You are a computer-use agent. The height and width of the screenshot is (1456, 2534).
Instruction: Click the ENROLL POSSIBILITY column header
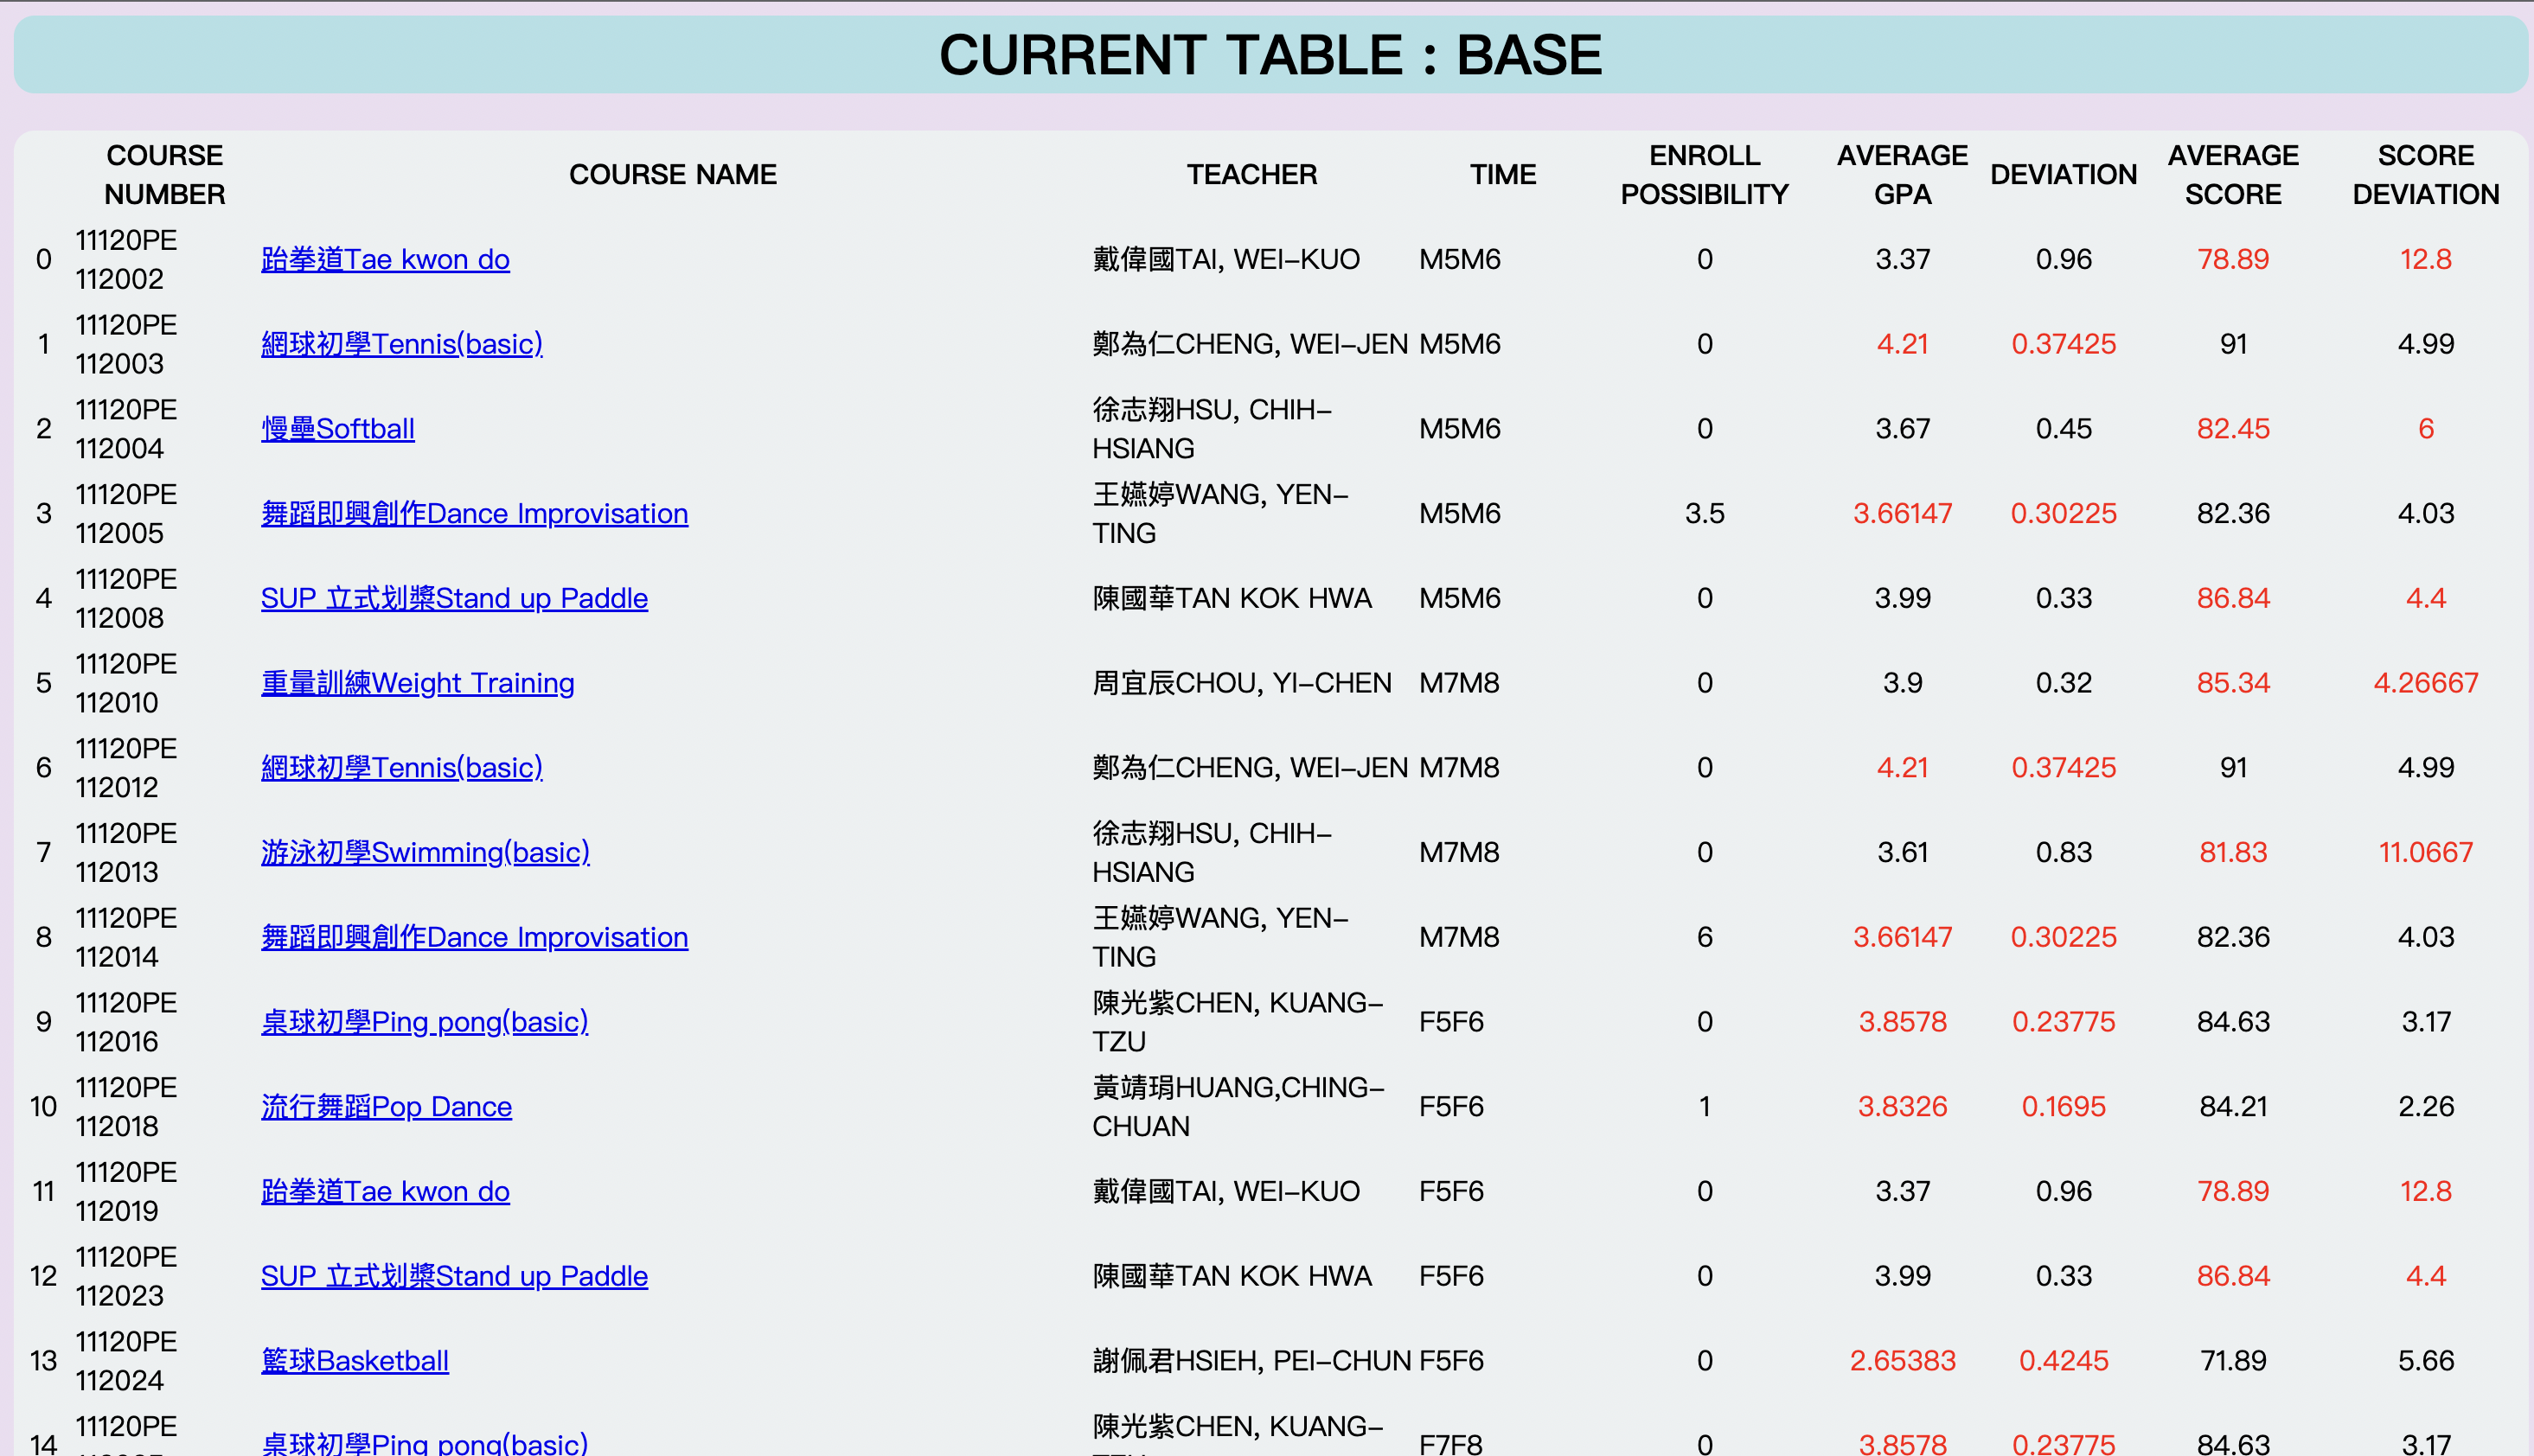tap(1705, 175)
